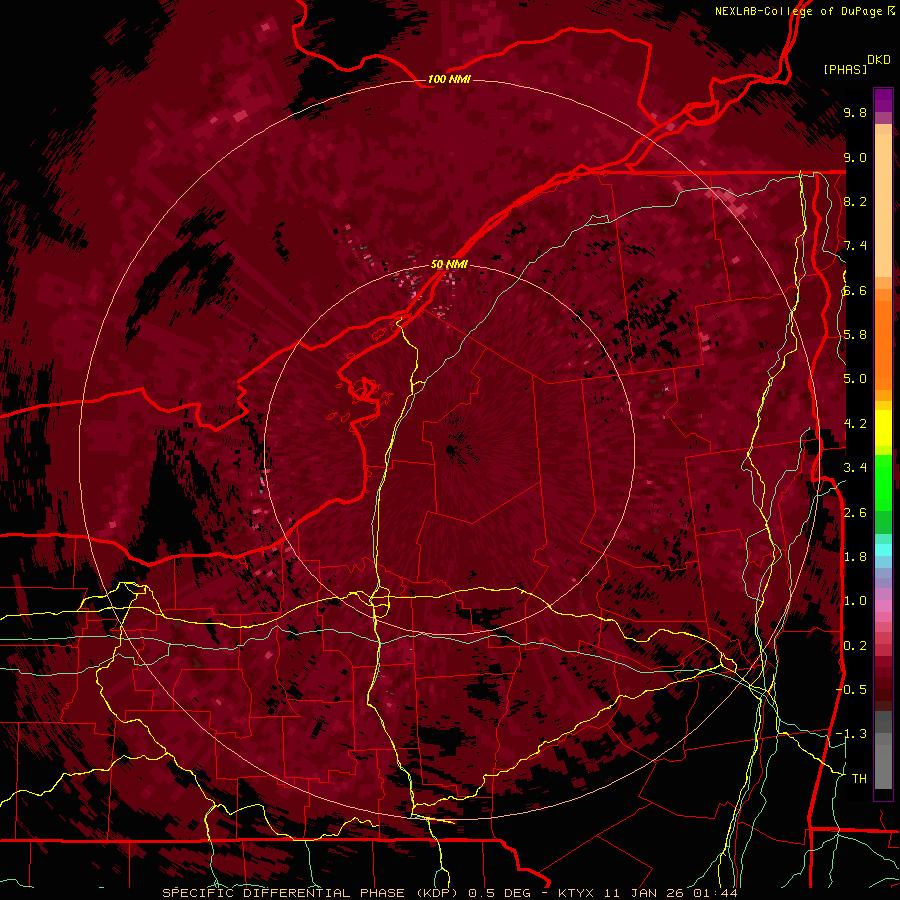Click the NEXLAB-College of DuPage credit text

(800, 11)
